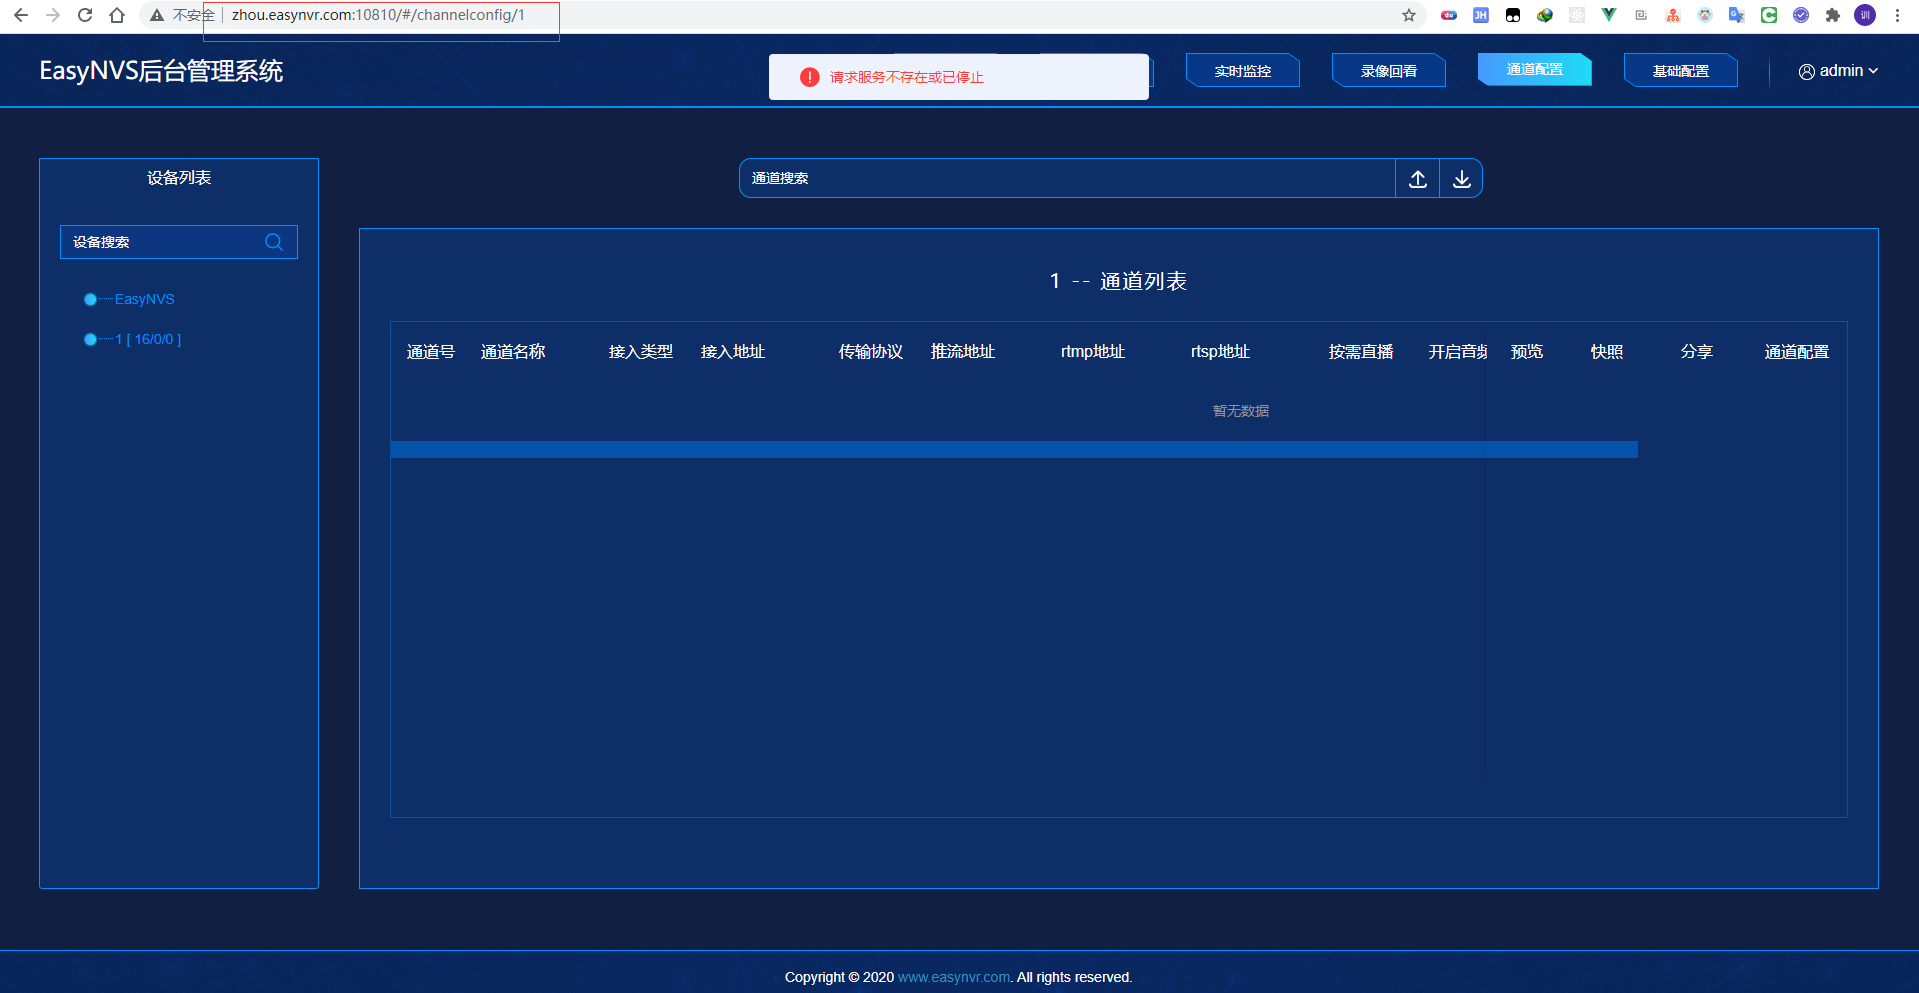The width and height of the screenshot is (1919, 993).
Task: Go to the browser home page
Action: [x=117, y=15]
